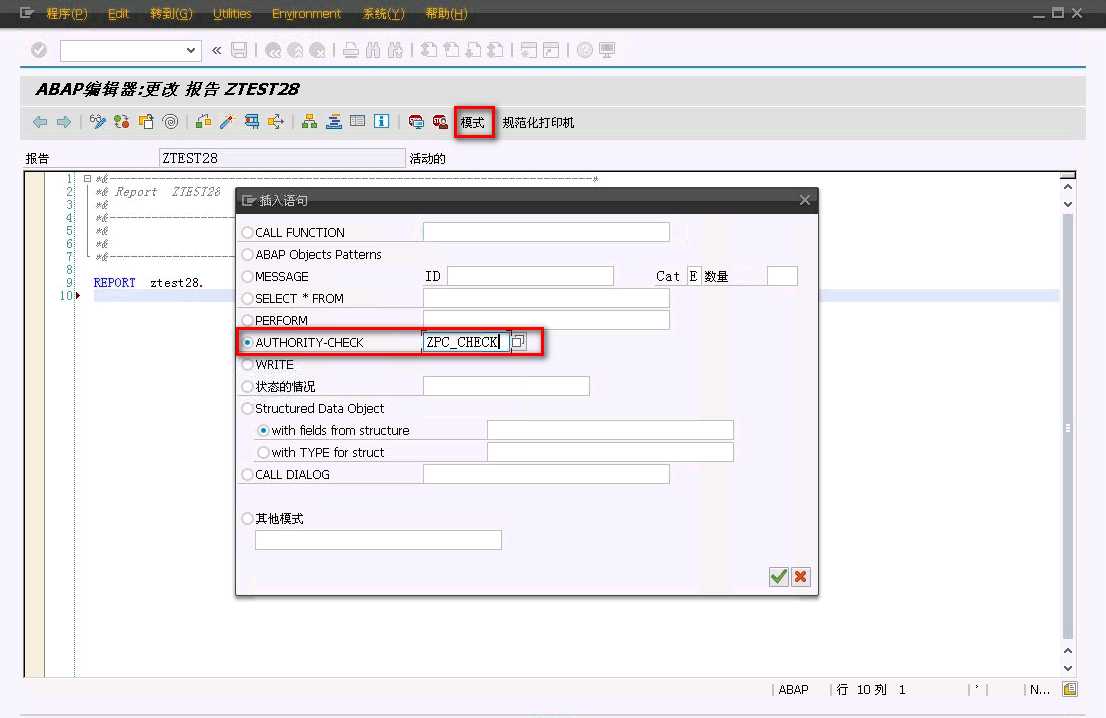
Task: Click the MESSAGE ID input field
Action: point(530,276)
